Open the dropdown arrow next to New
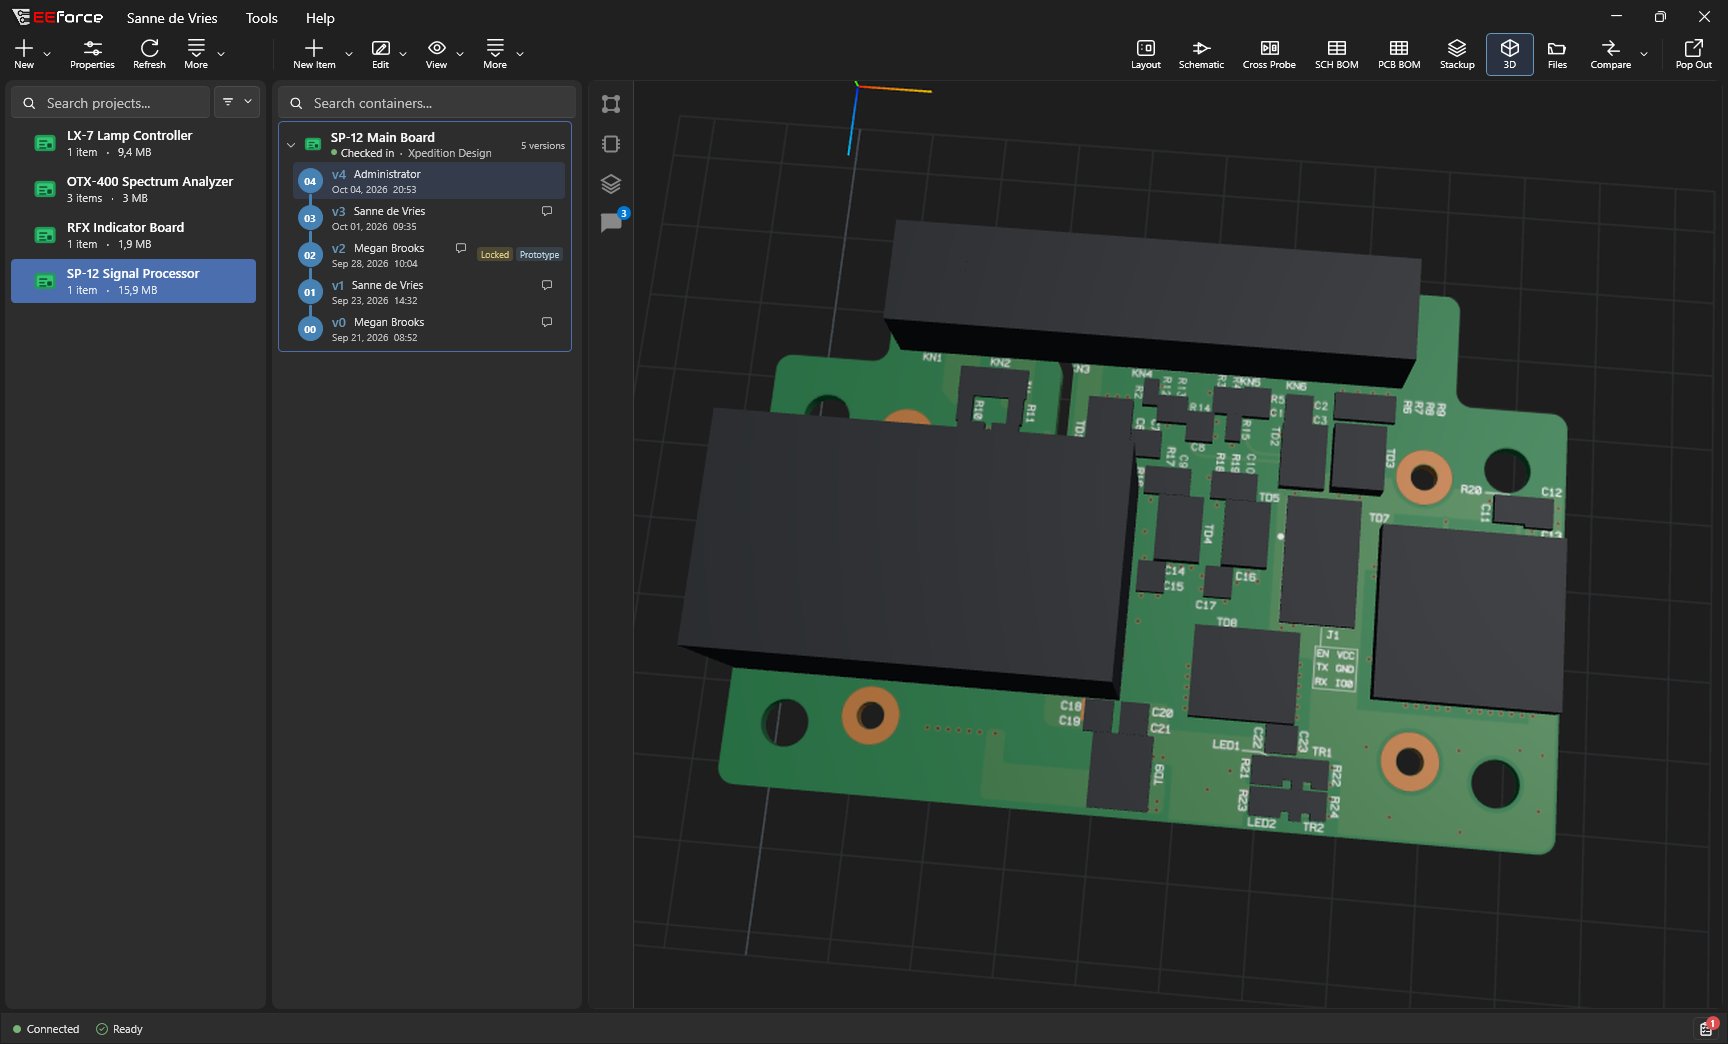This screenshot has width=1728, height=1044. pos(47,54)
